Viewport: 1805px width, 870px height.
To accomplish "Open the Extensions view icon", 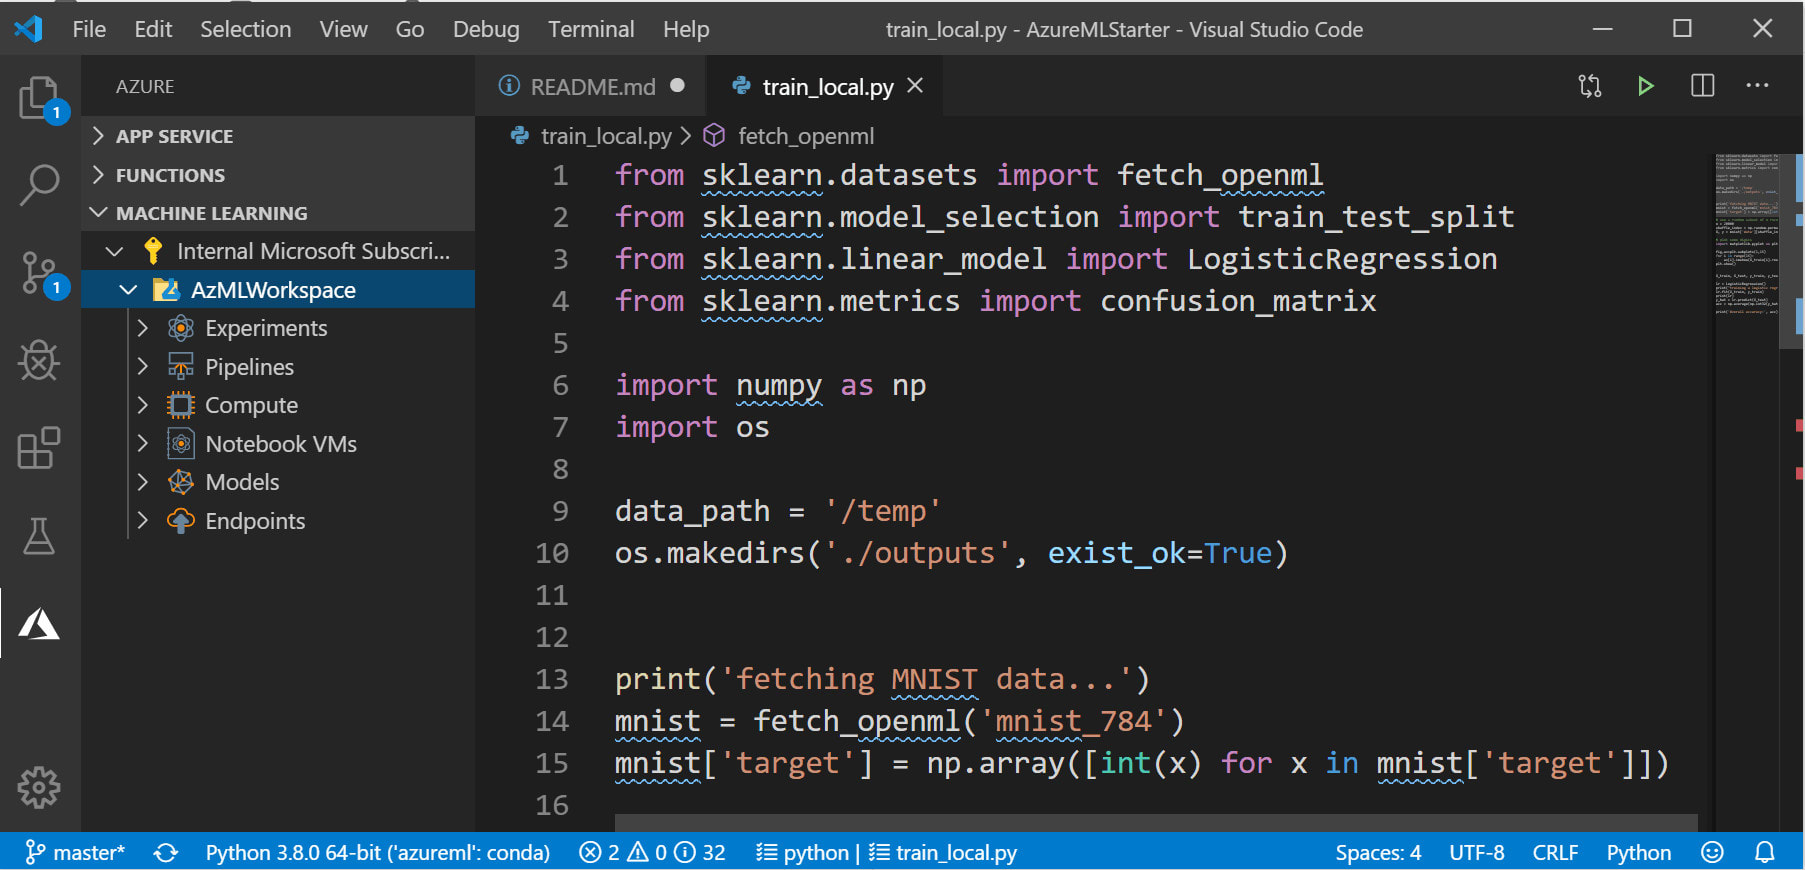I will pos(39,448).
